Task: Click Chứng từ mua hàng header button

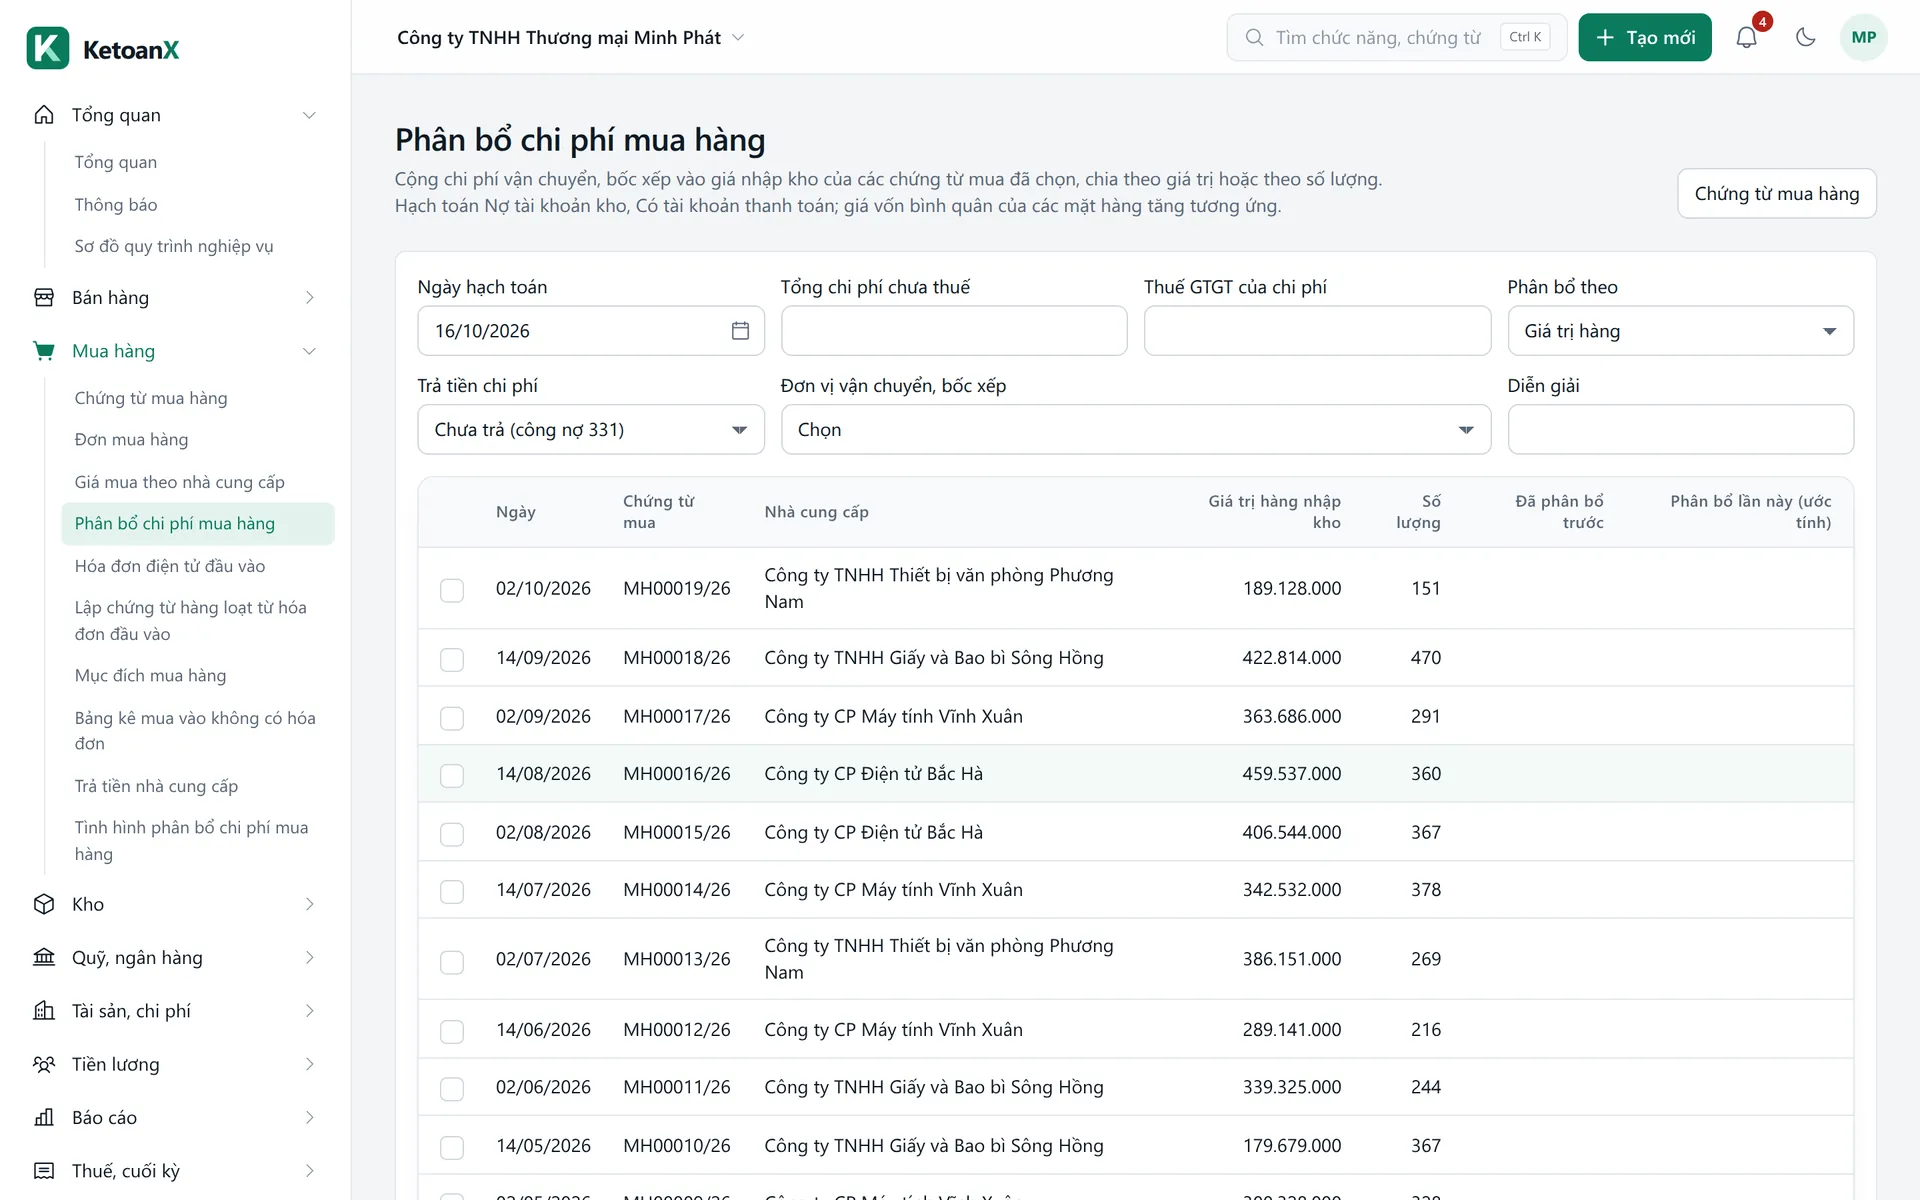Action: (x=1776, y=193)
